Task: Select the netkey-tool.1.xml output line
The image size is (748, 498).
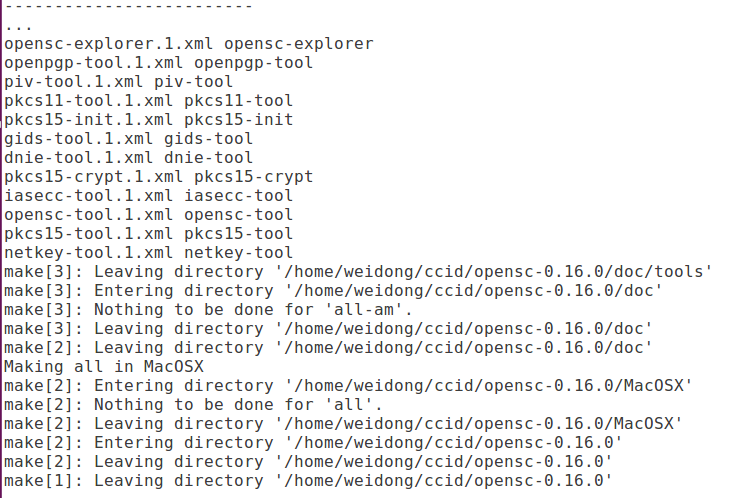Action: [x=148, y=253]
